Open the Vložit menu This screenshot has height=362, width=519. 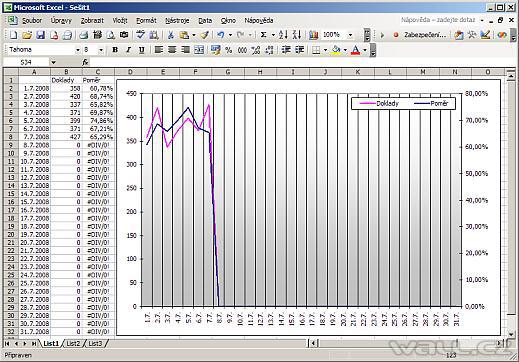120,21
